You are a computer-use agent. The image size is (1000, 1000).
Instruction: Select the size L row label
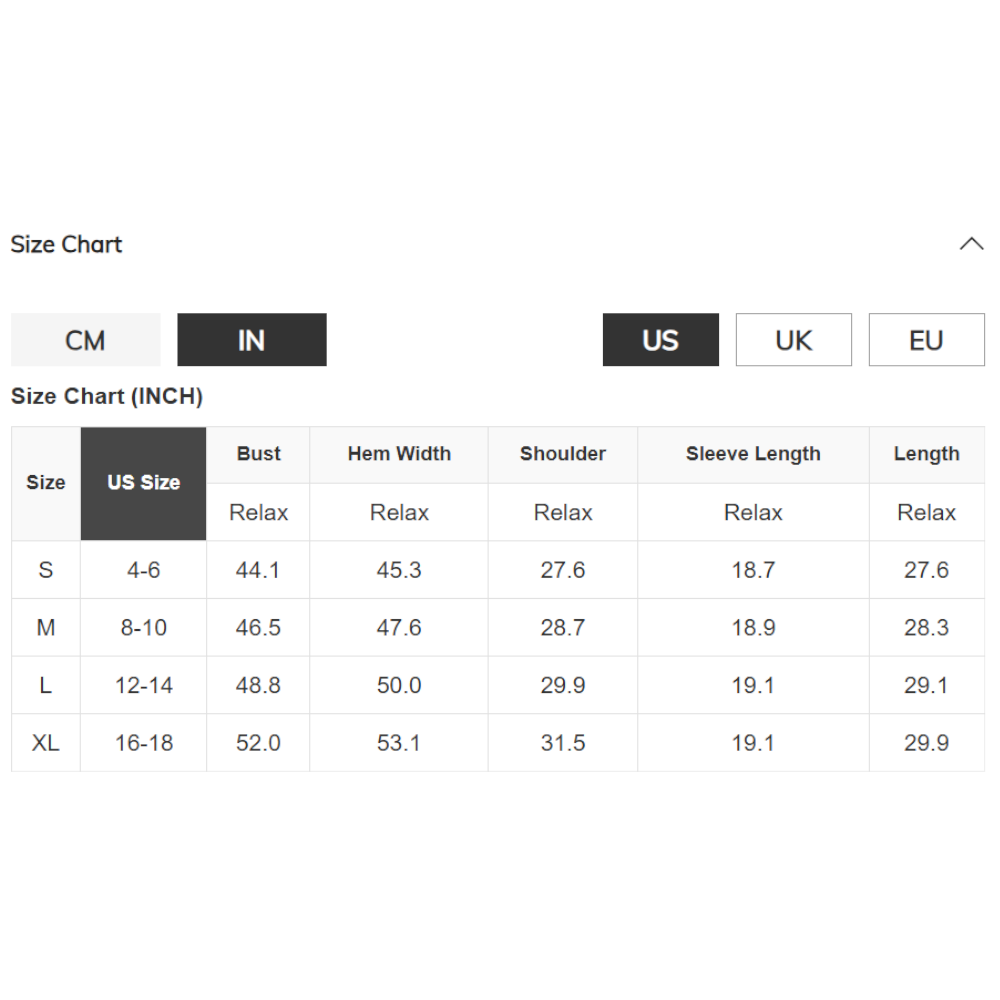(x=46, y=686)
